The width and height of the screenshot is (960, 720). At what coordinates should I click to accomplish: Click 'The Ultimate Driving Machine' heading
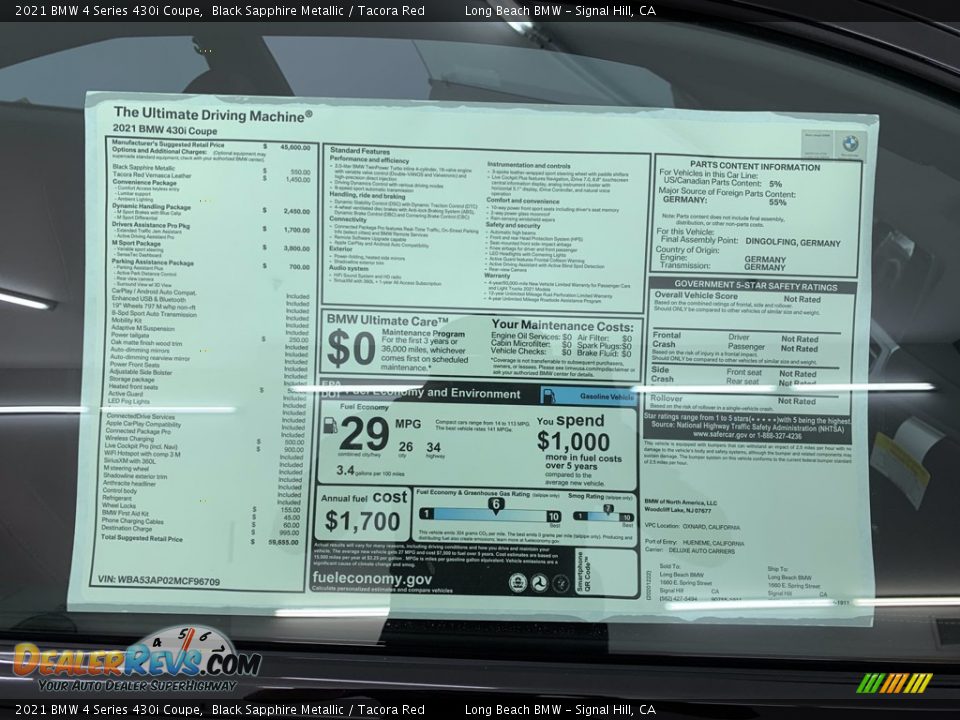coord(212,114)
